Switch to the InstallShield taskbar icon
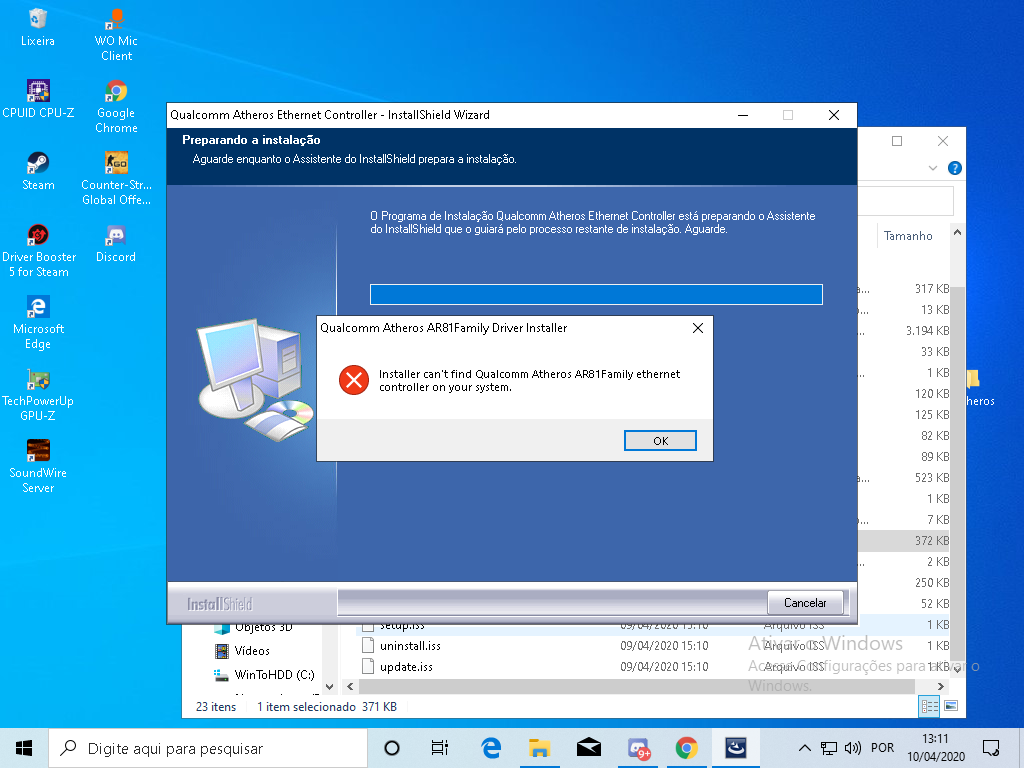This screenshot has height=768, width=1024. [736, 748]
